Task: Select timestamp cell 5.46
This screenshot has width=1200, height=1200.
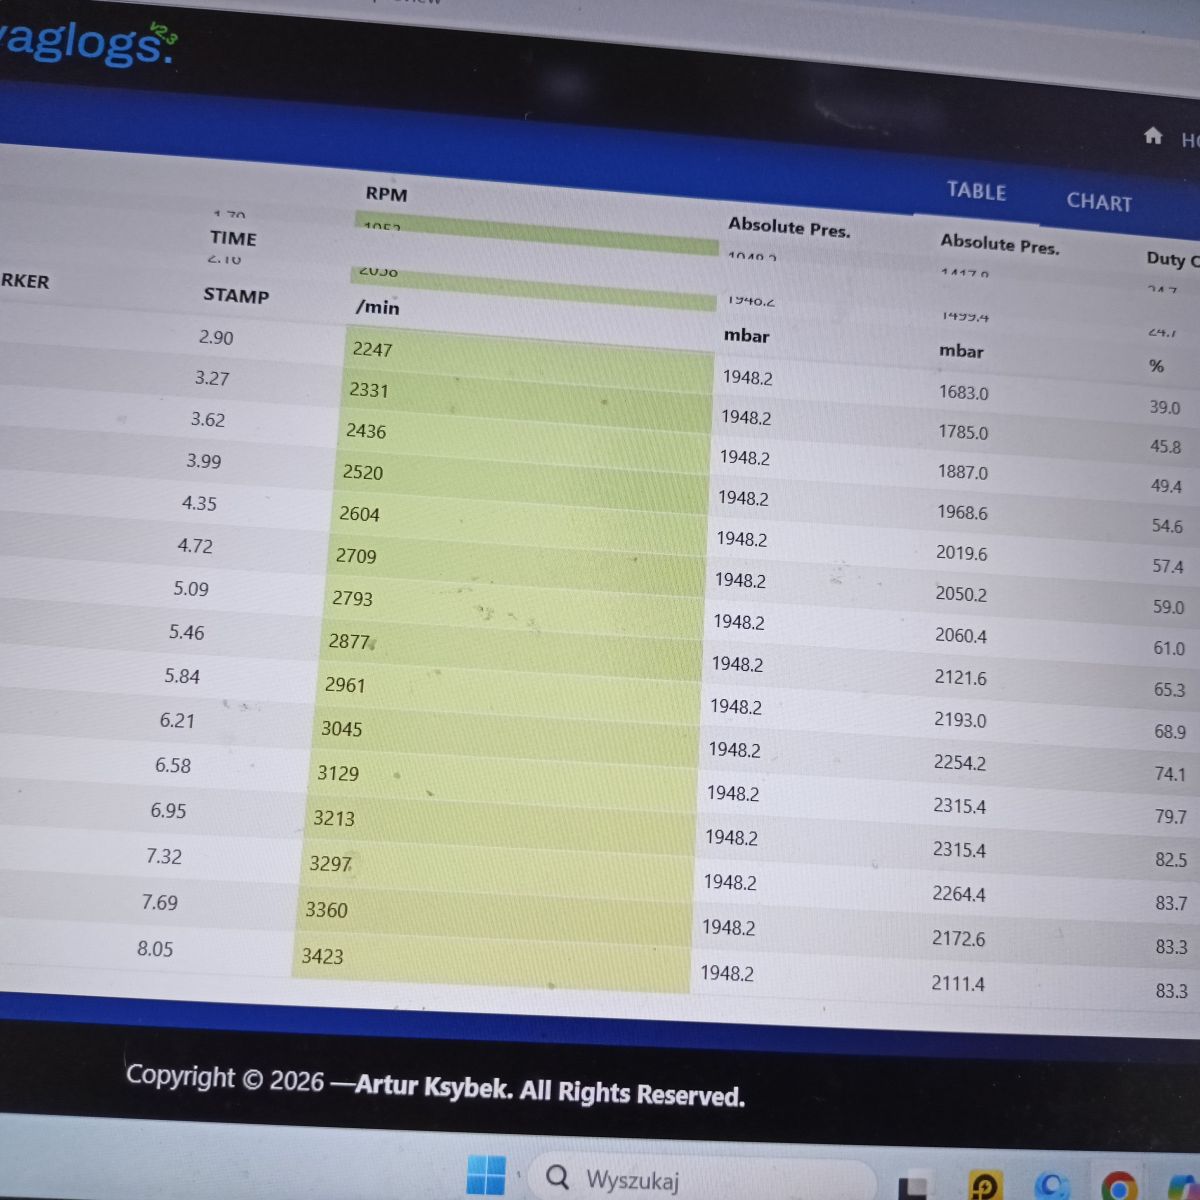Action: pos(186,632)
